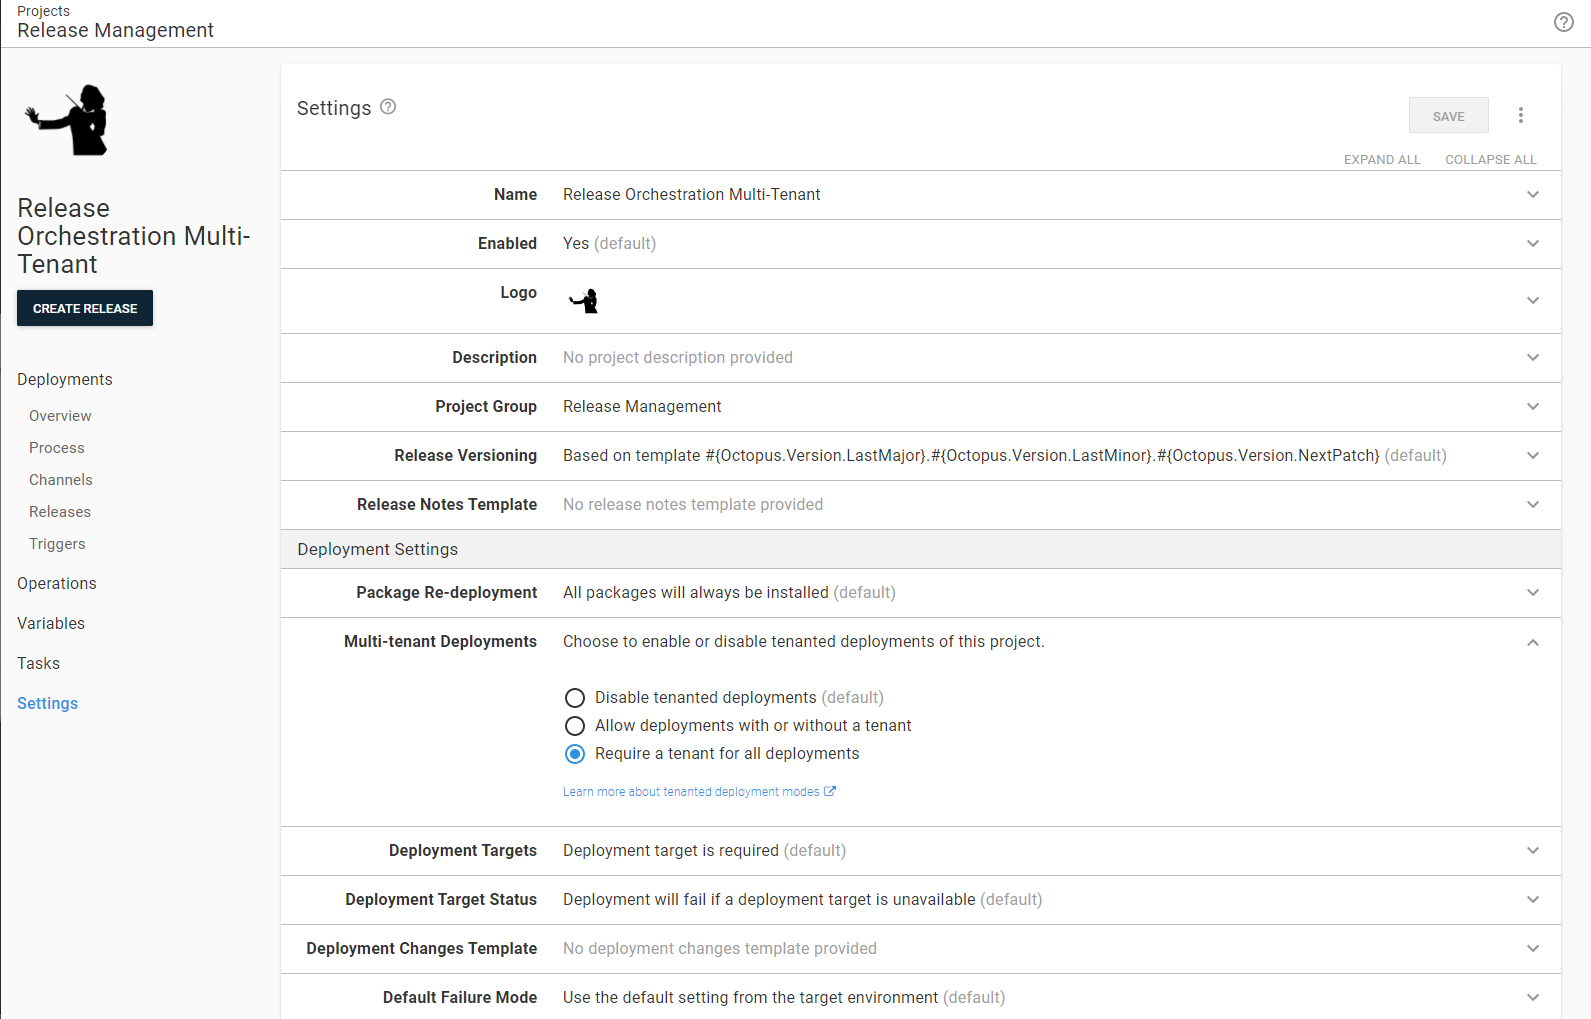This screenshot has height=1019, width=1591.
Task: Open Deployments section in sidebar
Action: point(65,379)
